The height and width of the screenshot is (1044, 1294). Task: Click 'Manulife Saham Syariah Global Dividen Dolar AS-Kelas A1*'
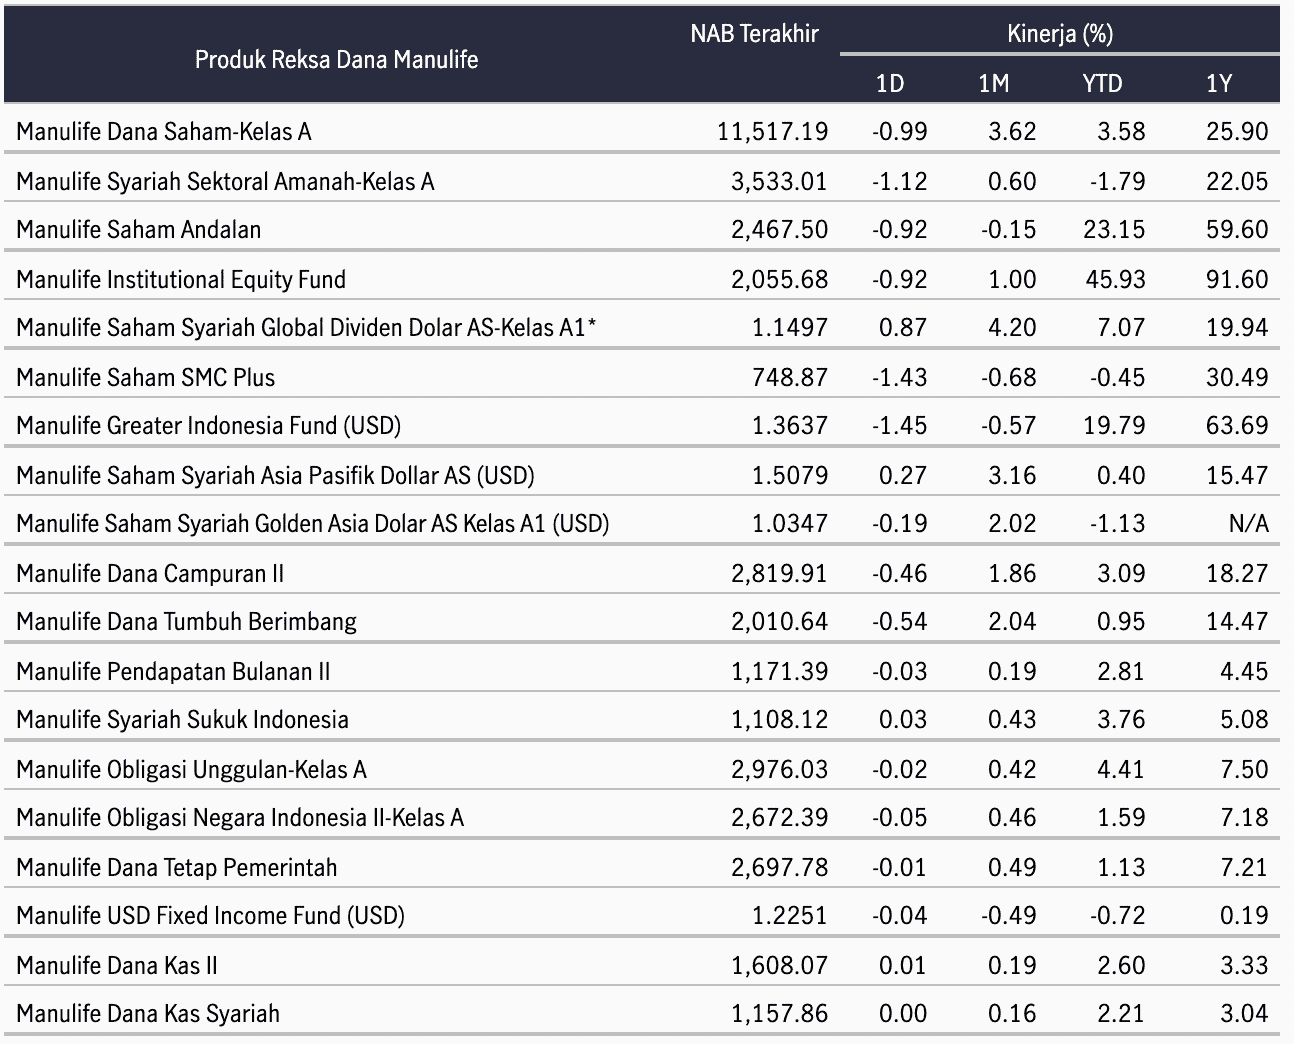tap(306, 327)
